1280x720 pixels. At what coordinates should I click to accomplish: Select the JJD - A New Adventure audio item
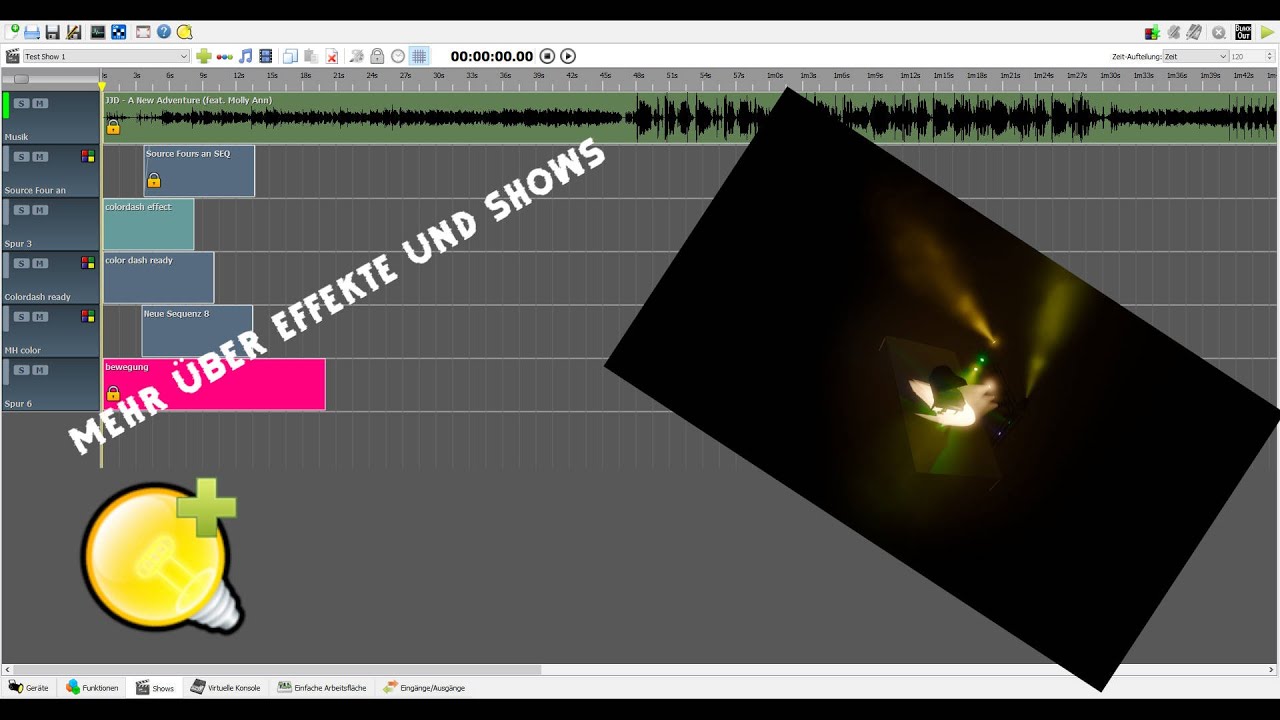coord(690,118)
